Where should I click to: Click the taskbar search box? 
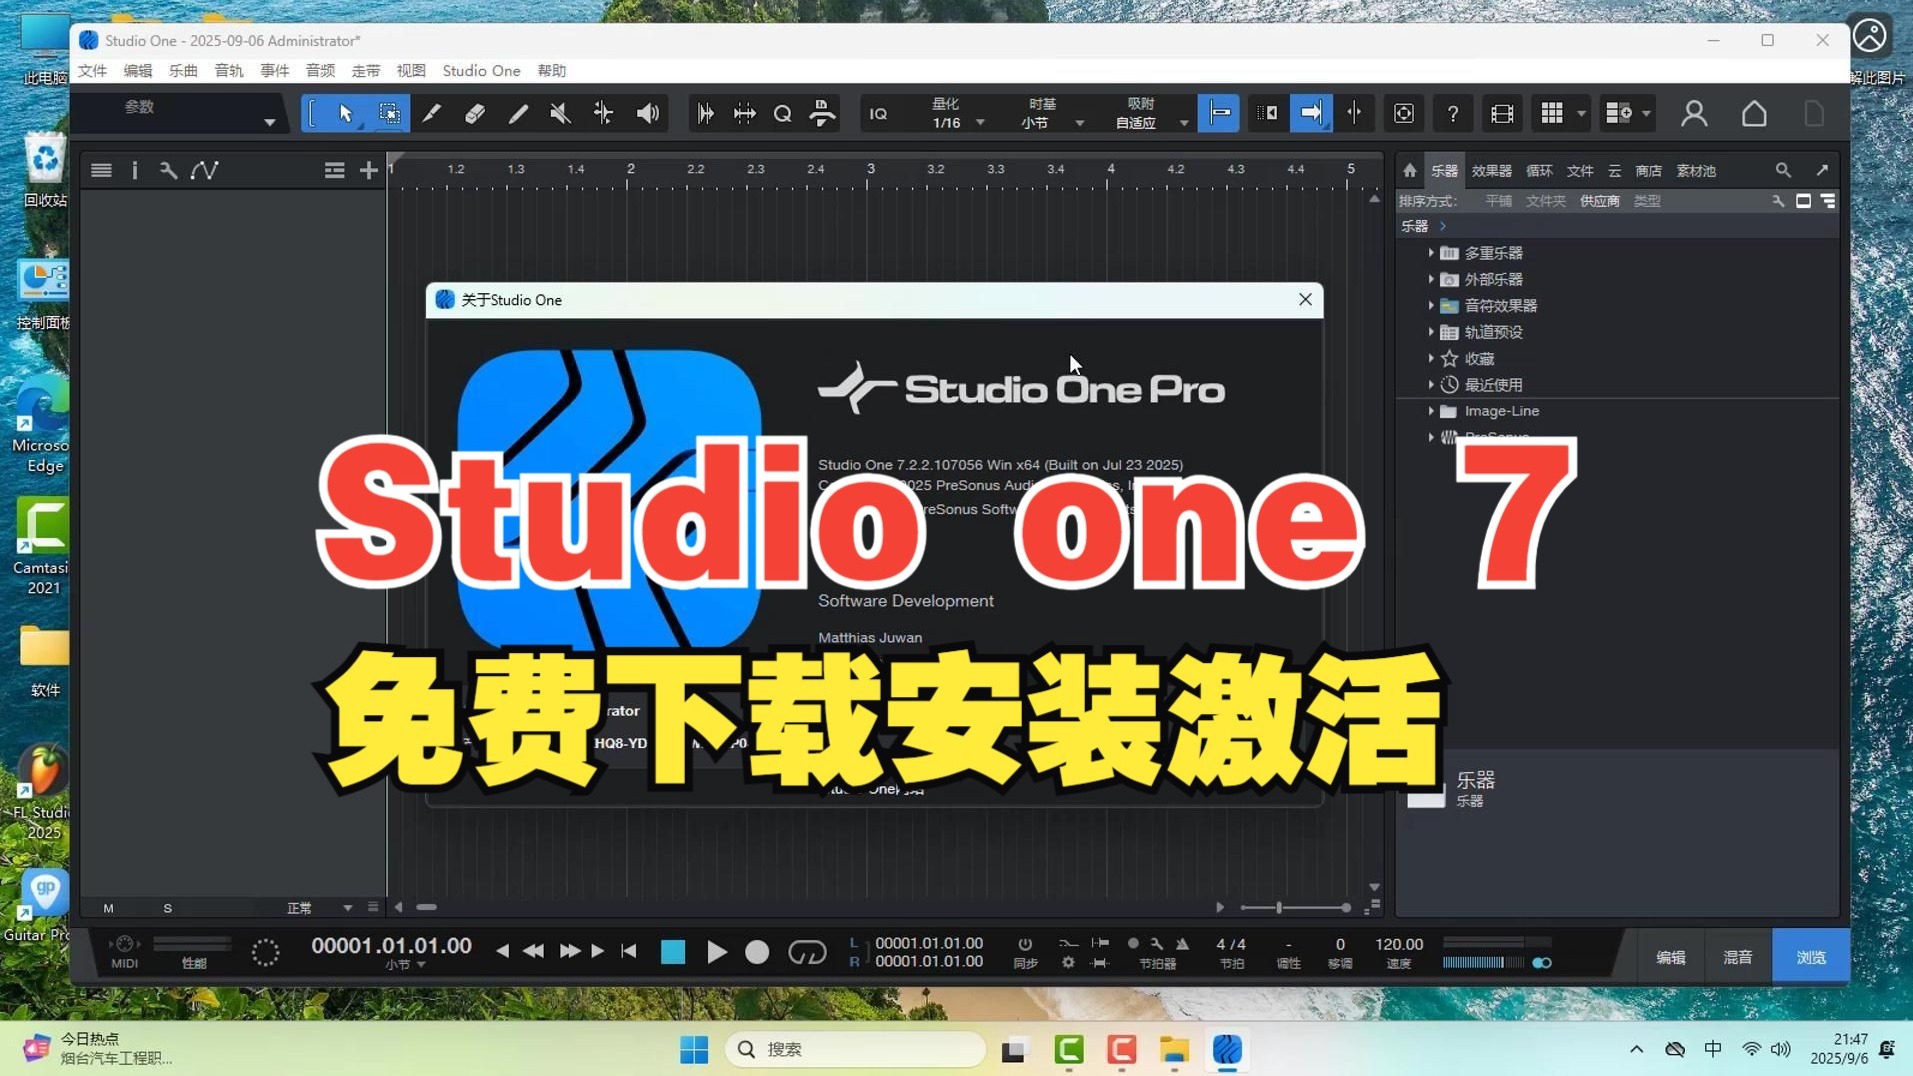point(855,1049)
